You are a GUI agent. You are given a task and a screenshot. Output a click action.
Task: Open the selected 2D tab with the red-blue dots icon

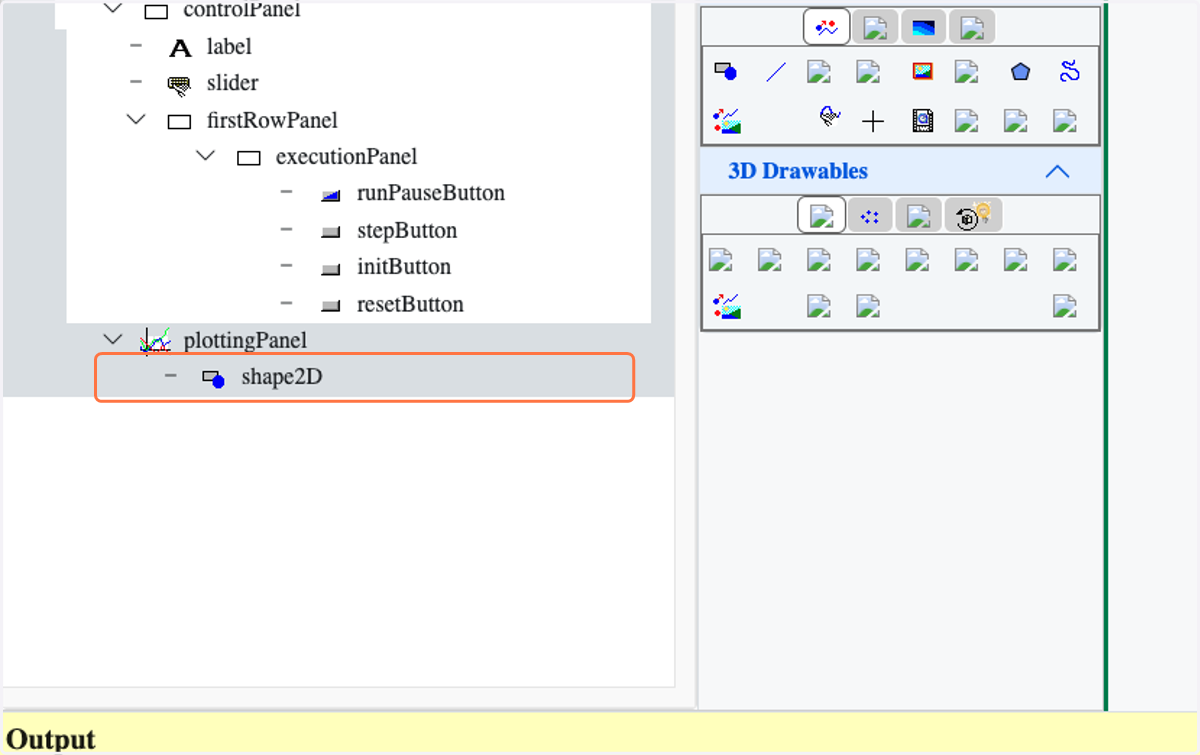tap(827, 28)
